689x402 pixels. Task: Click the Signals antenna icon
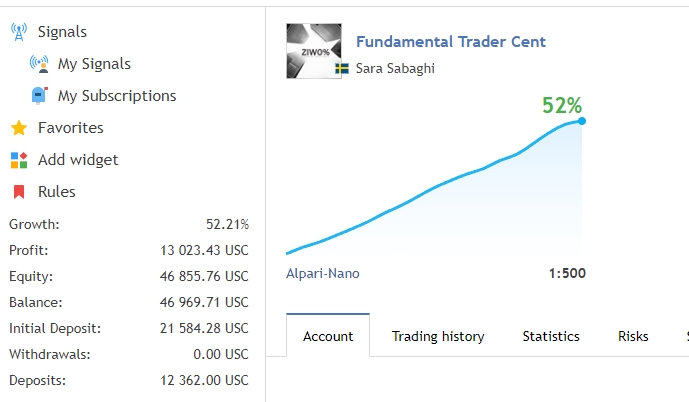pyautogui.click(x=19, y=32)
